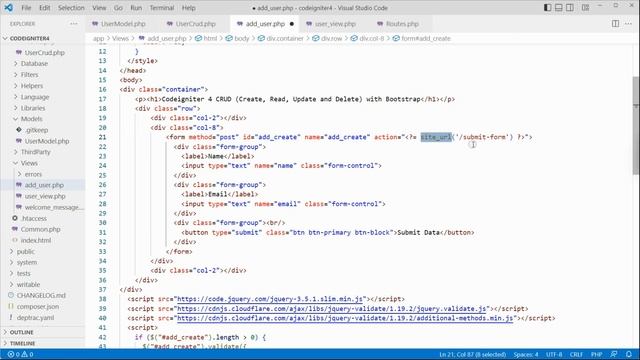
Task: Switch to UserCrud.php tab
Action: 196,24
